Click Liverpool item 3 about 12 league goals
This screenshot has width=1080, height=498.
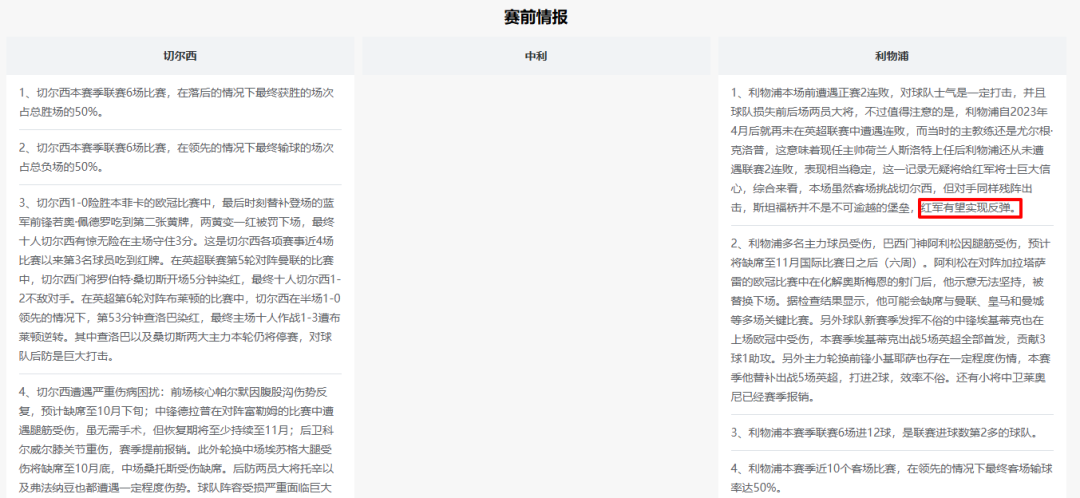[883, 432]
